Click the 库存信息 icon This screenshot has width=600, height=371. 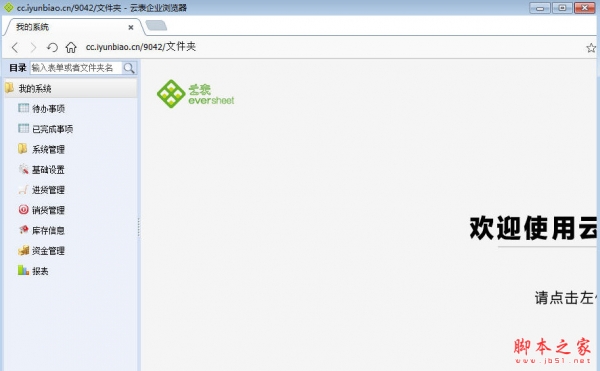tap(23, 229)
